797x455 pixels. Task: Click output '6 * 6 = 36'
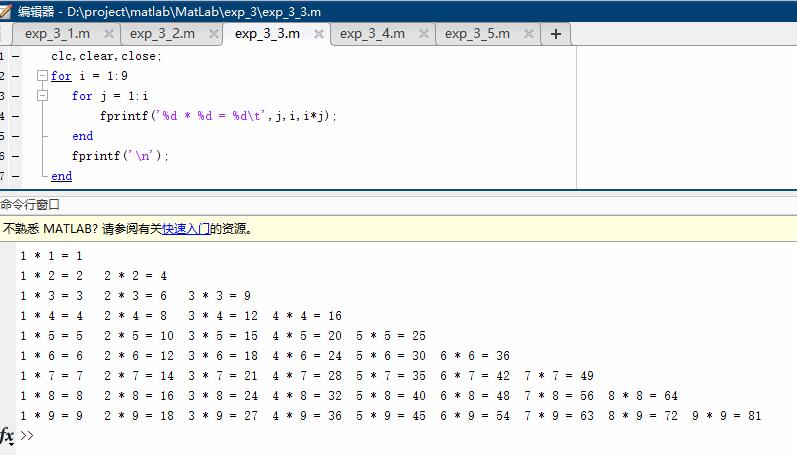tap(475, 356)
